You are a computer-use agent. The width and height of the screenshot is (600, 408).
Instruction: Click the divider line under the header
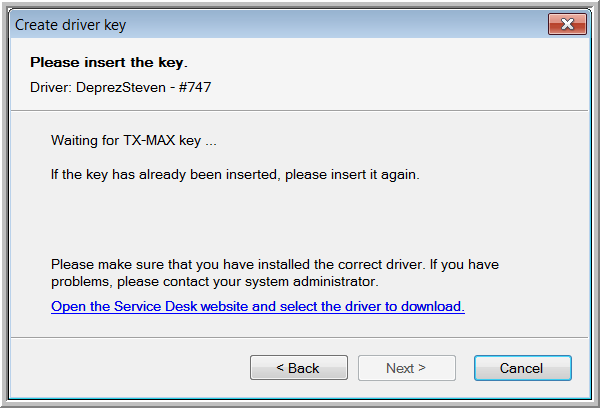click(300, 109)
